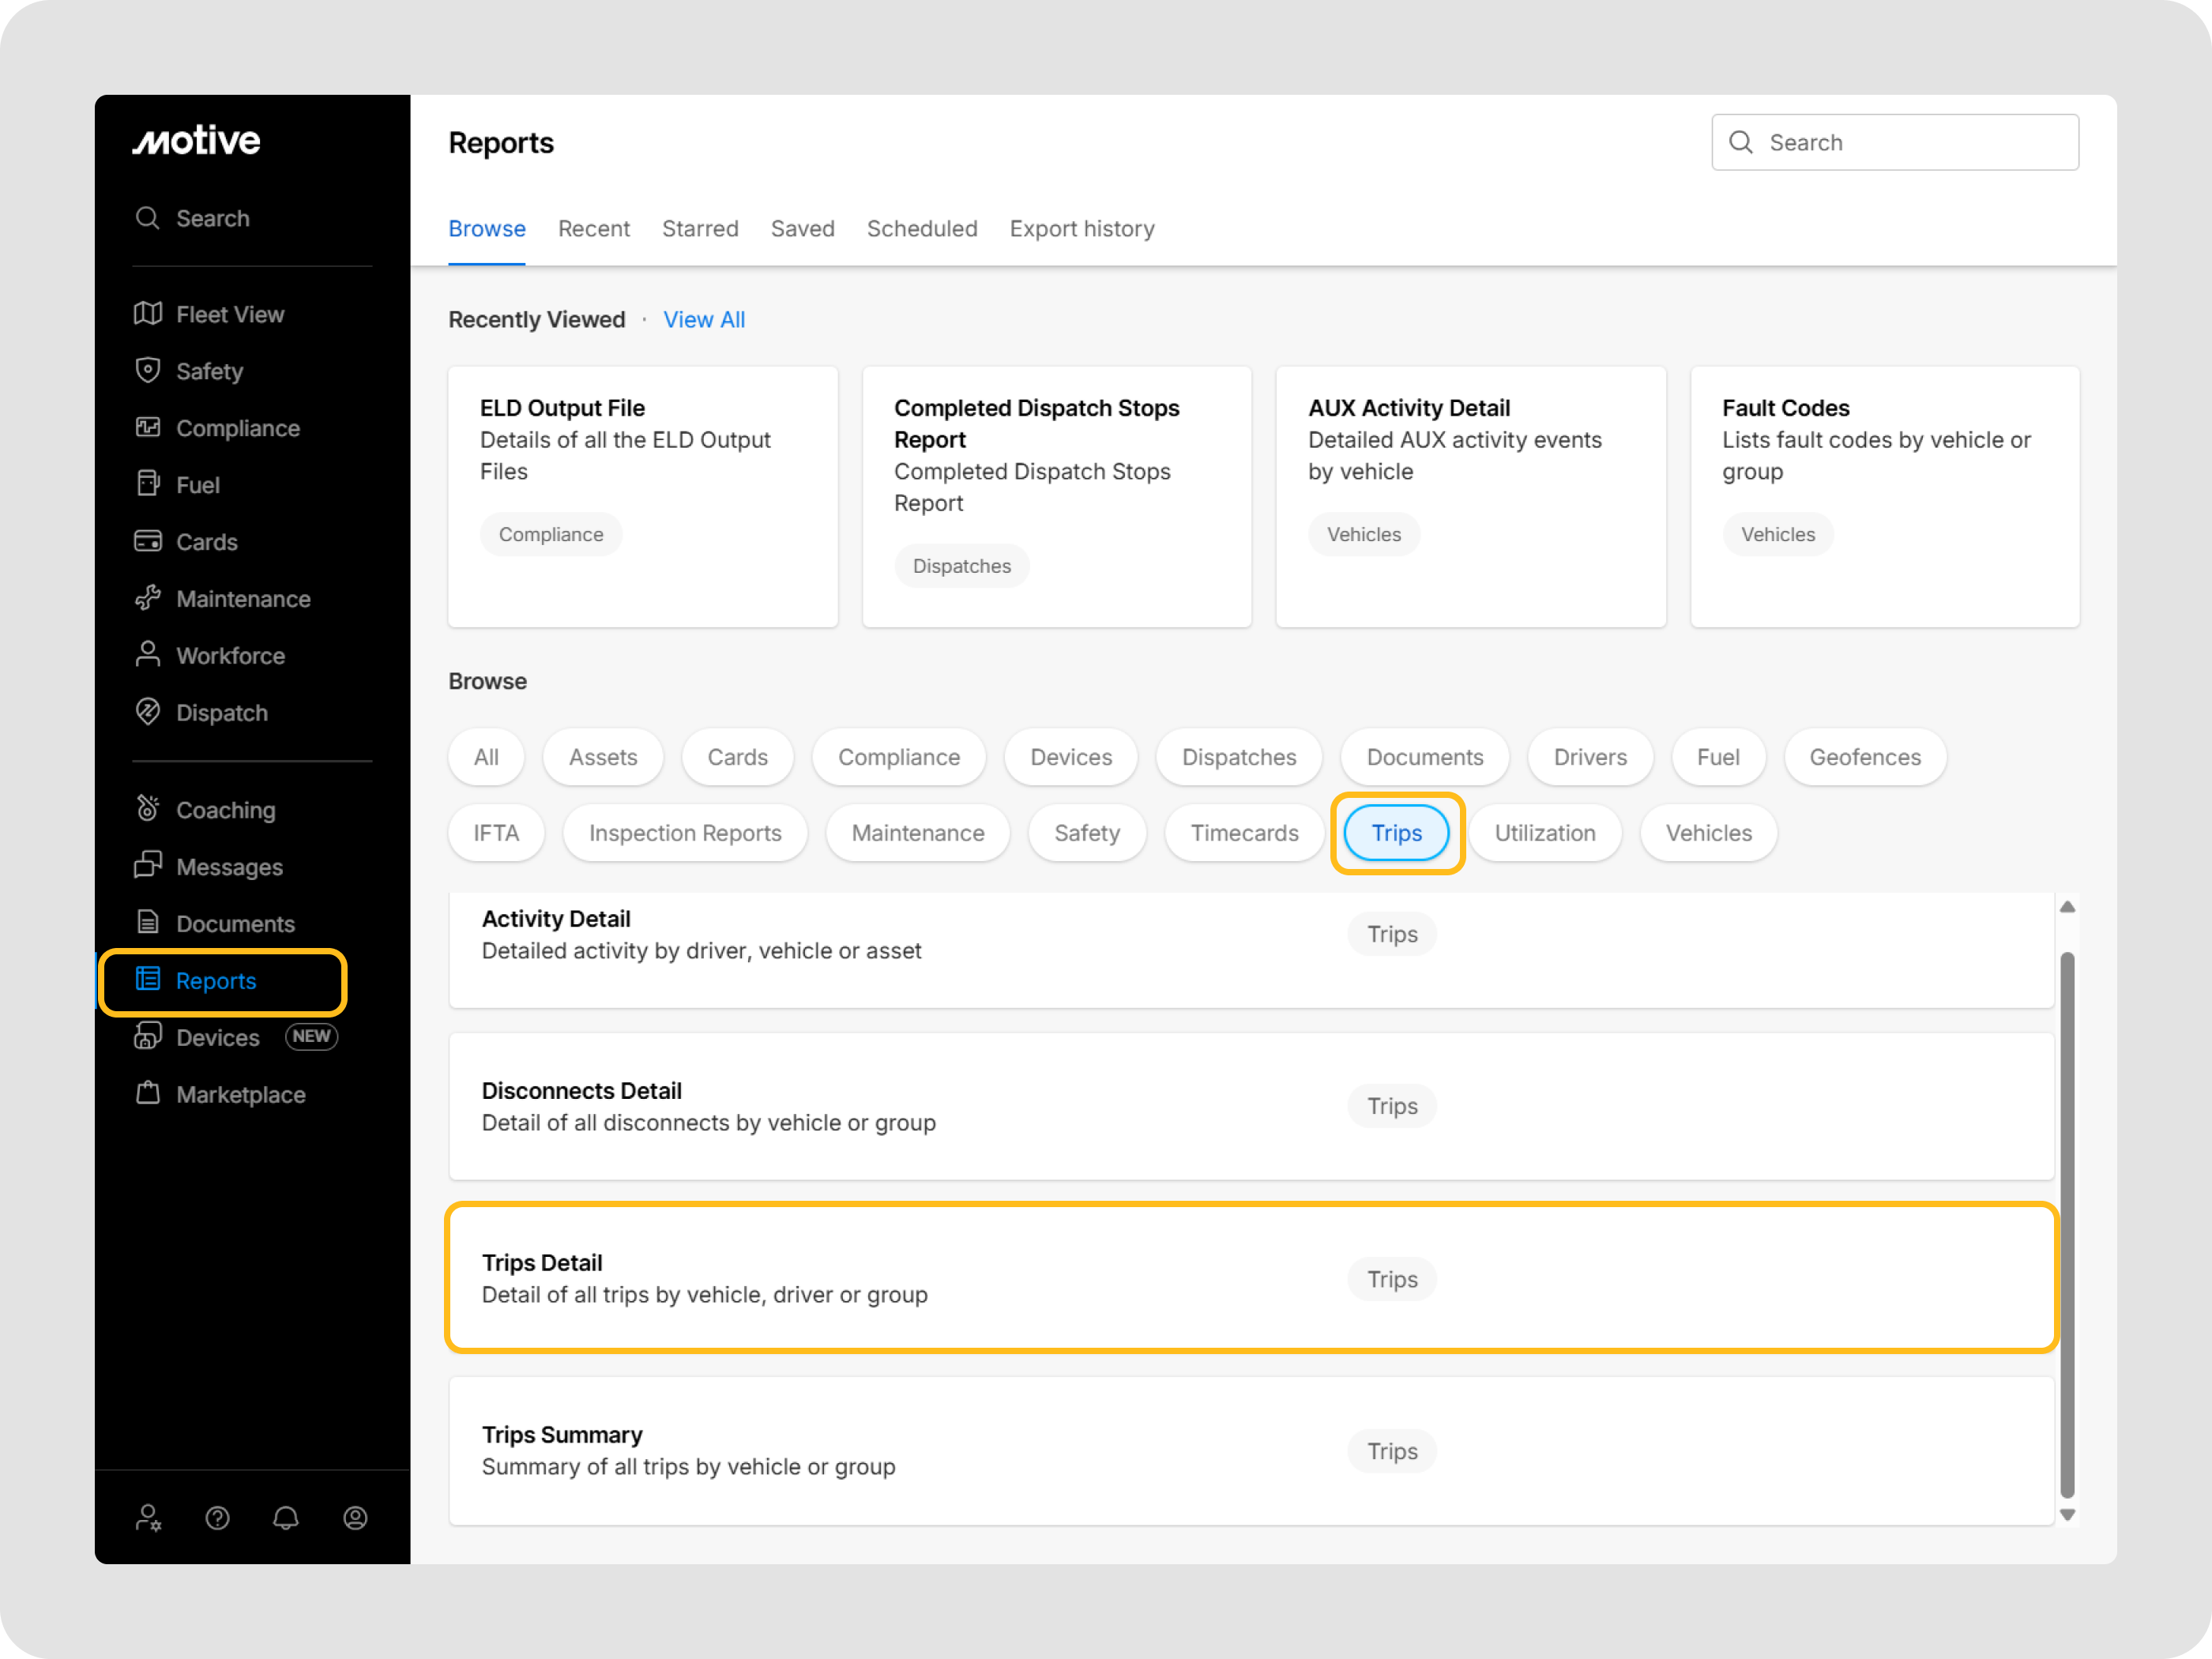Open the user profile icon
Image resolution: width=2212 pixels, height=1659 pixels.
[355, 1518]
